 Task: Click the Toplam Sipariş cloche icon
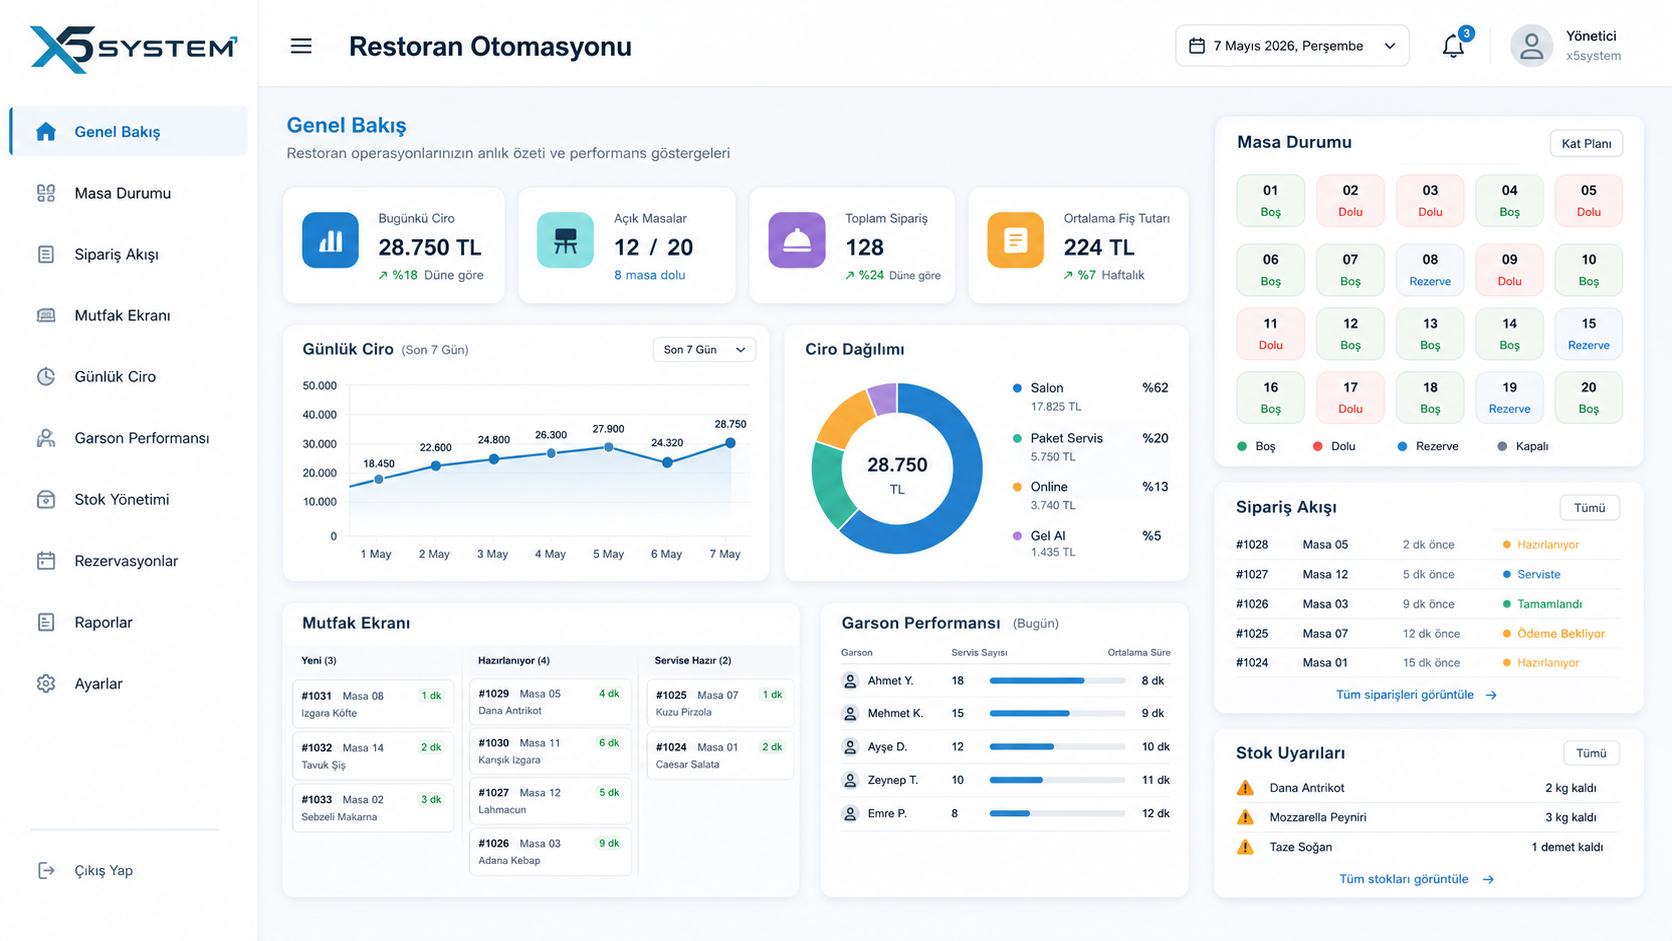point(797,240)
